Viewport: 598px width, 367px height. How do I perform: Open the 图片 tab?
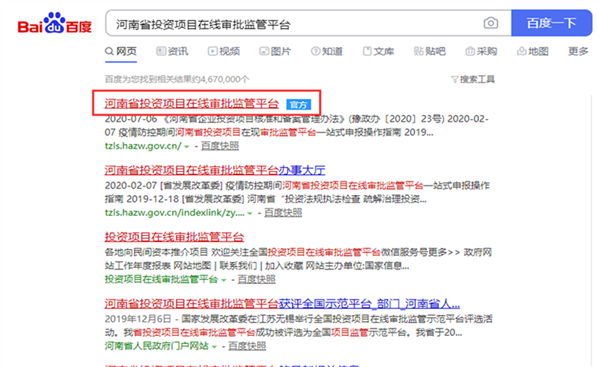(x=275, y=51)
